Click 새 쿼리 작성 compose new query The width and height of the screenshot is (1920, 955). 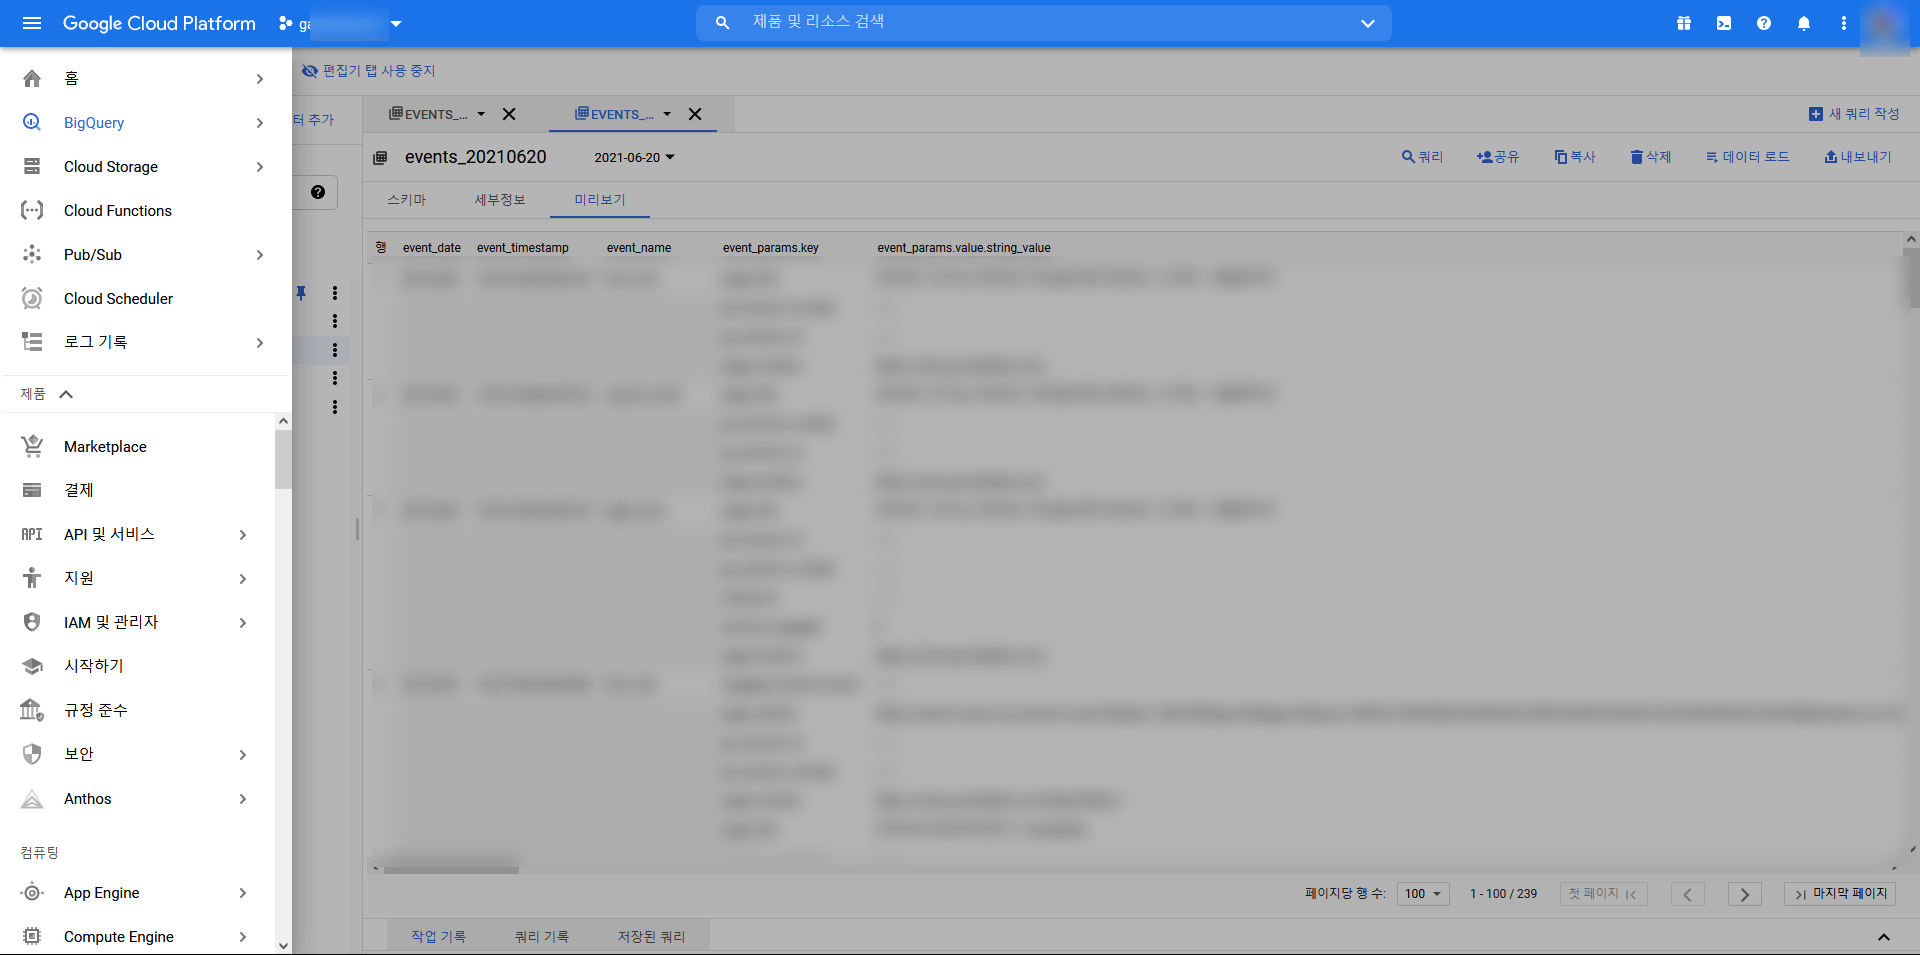(x=1854, y=114)
